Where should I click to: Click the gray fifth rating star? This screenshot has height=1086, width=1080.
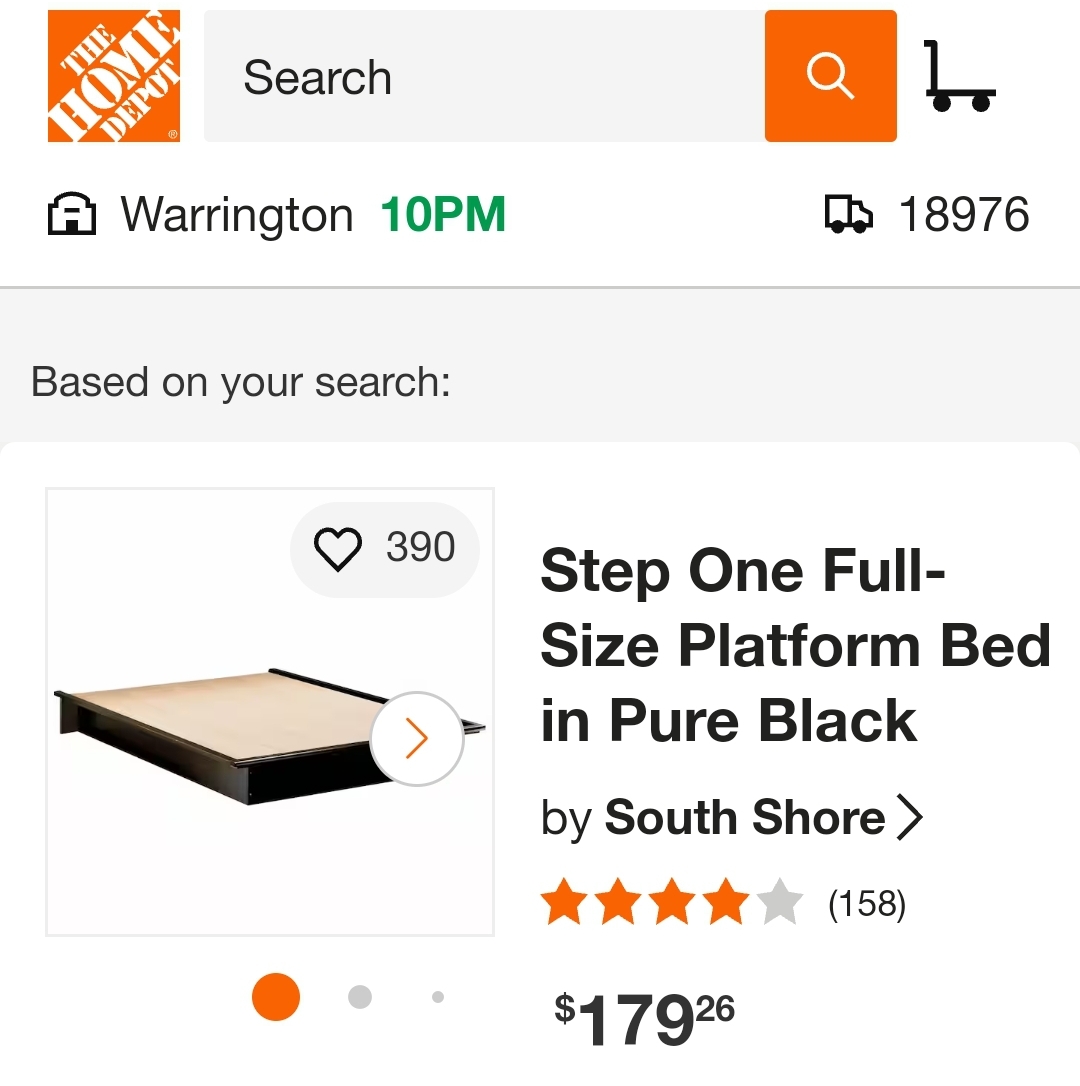(x=780, y=903)
